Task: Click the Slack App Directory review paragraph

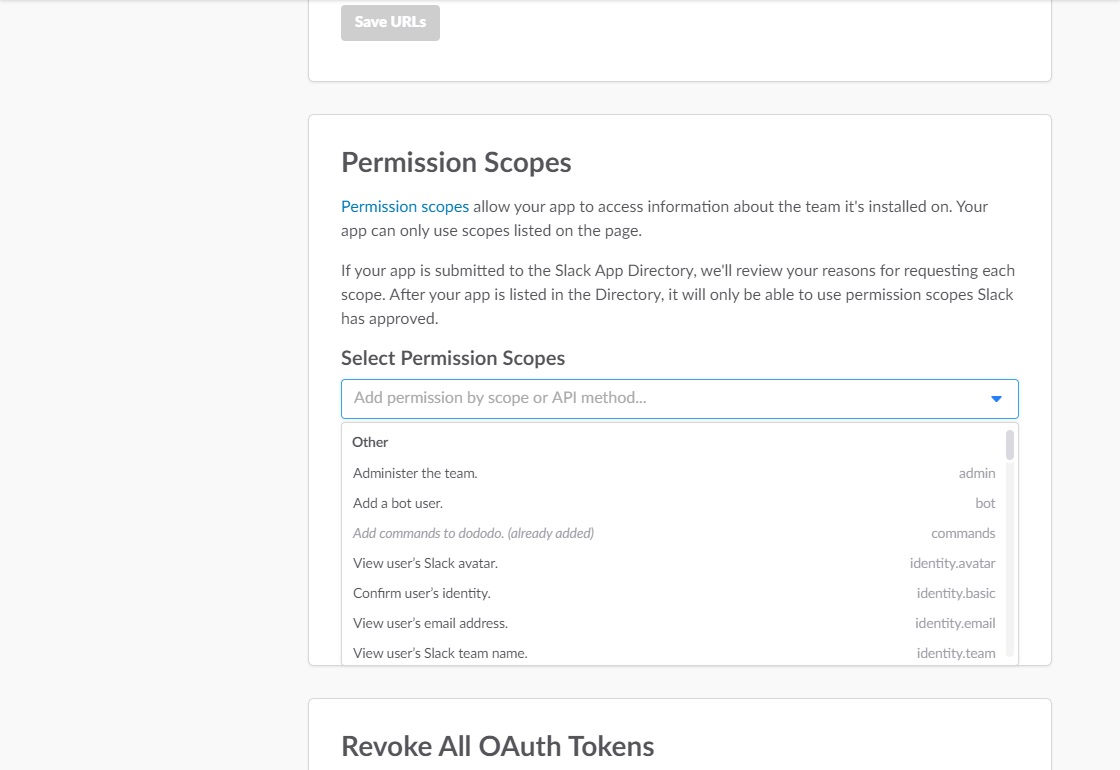Action: (678, 295)
